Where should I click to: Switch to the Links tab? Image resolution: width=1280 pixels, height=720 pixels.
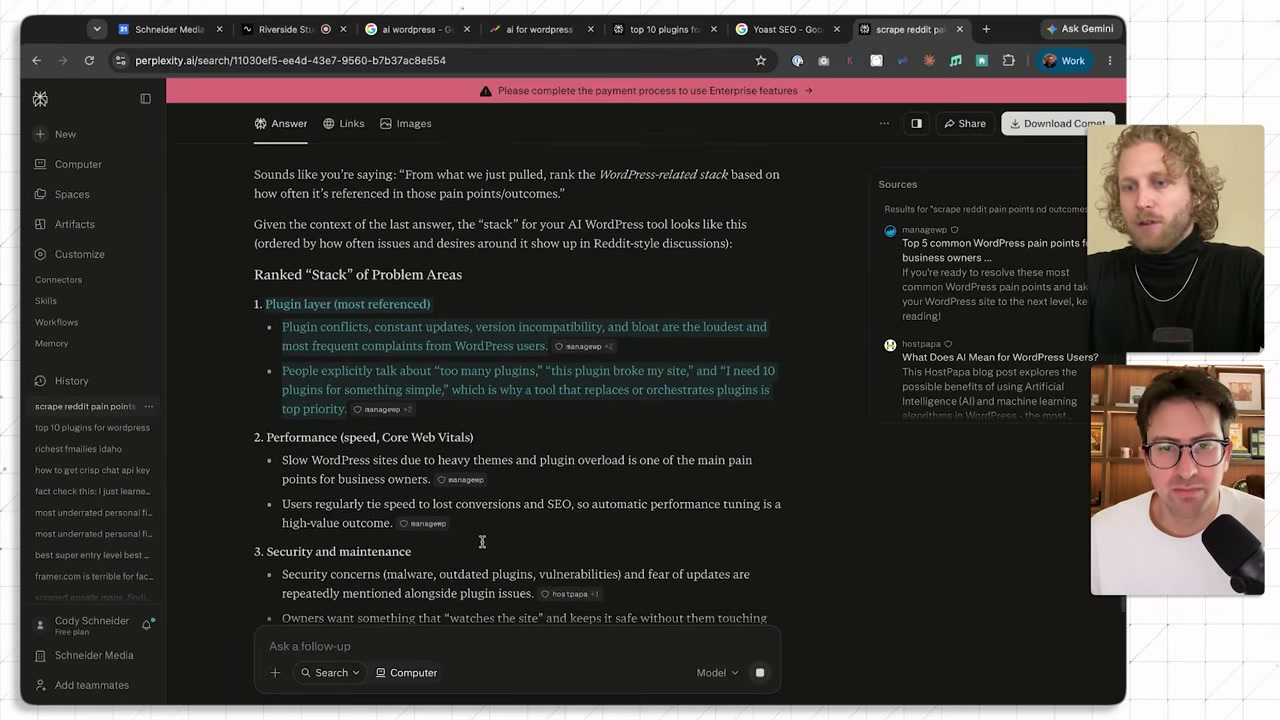tap(343, 123)
